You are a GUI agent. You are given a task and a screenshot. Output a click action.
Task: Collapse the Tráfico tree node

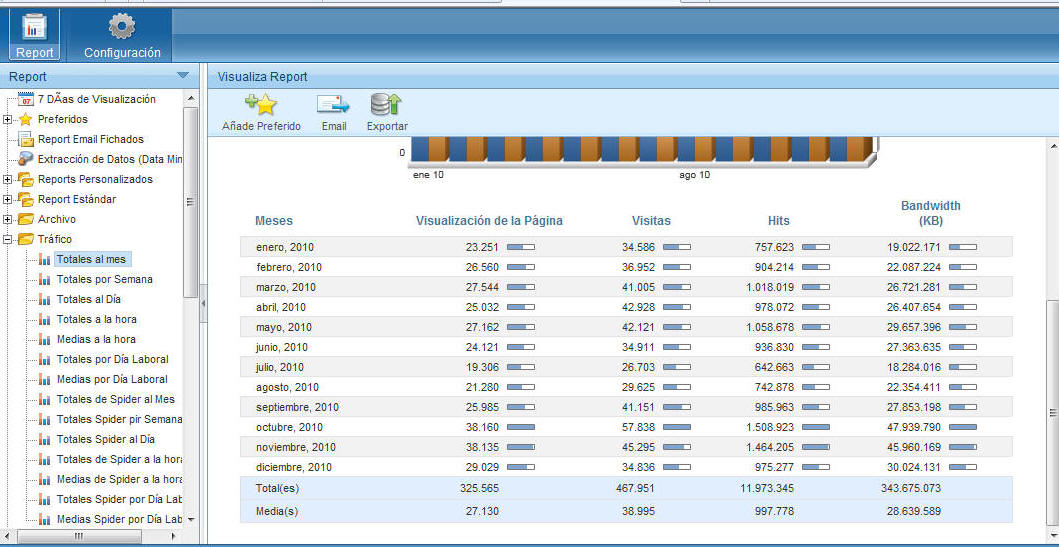(7, 239)
